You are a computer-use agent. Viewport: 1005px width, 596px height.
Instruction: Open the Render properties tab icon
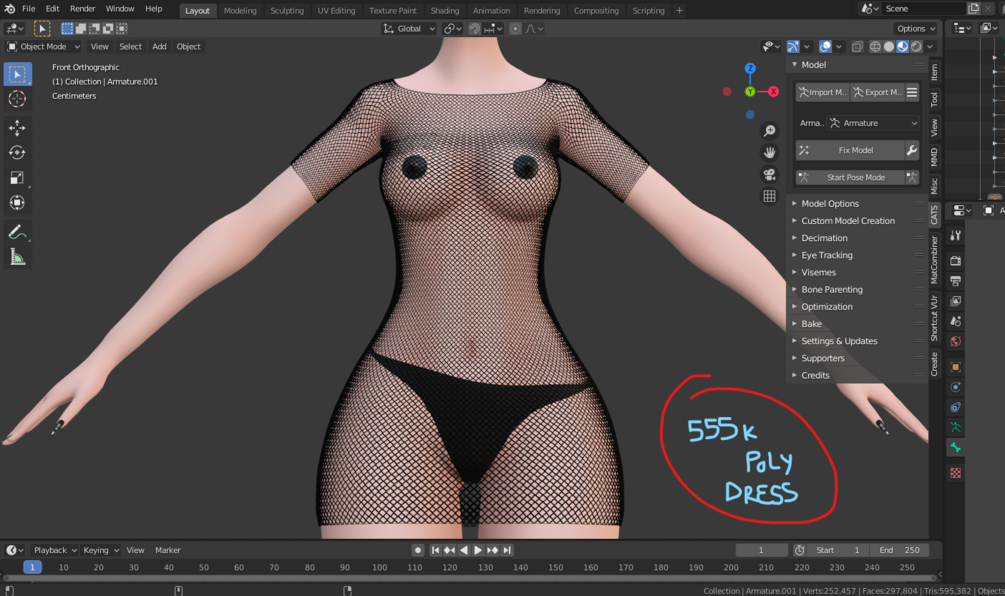pyautogui.click(x=956, y=261)
